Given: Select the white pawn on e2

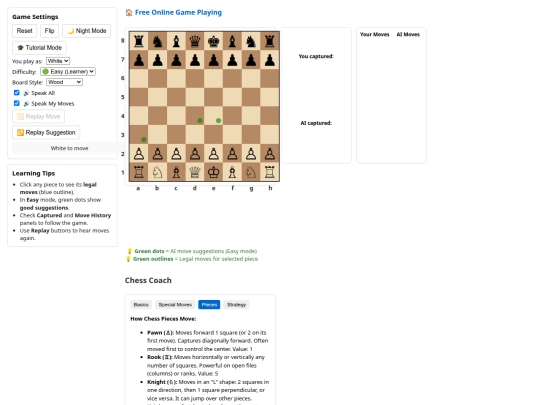Looking at the screenshot, I should pos(214,154).
